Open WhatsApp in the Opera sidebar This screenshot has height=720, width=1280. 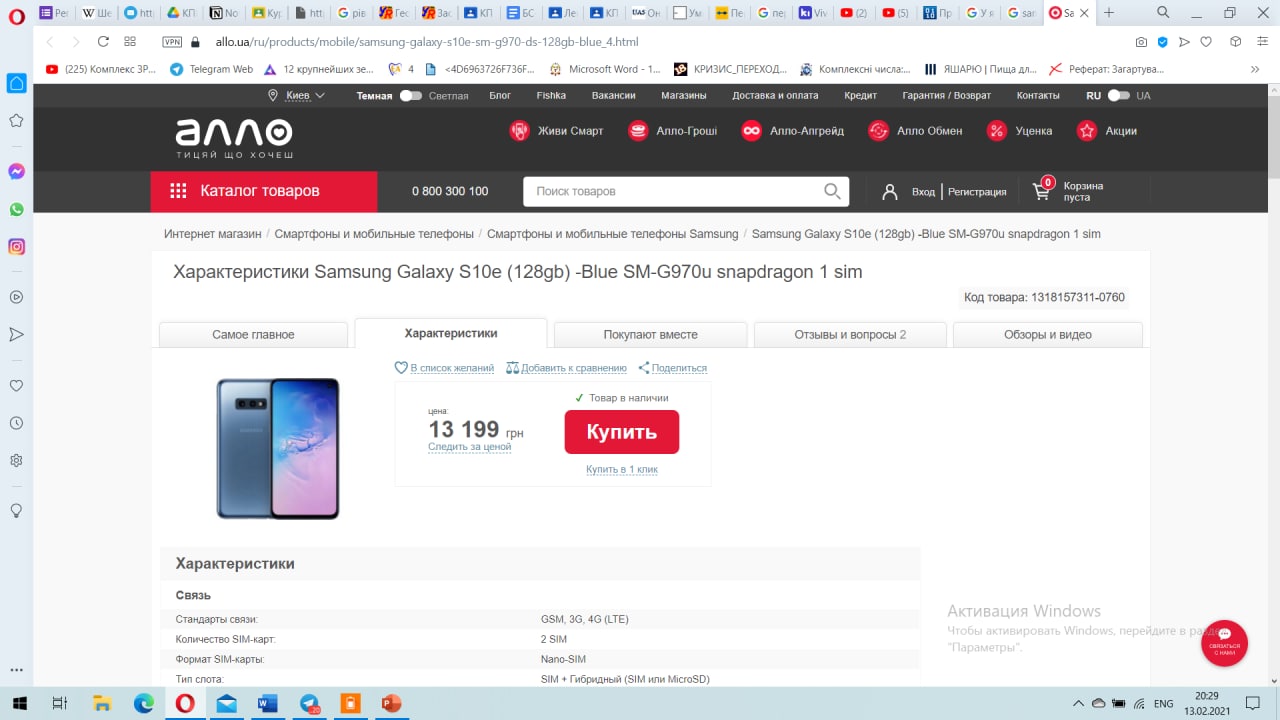pos(16,209)
